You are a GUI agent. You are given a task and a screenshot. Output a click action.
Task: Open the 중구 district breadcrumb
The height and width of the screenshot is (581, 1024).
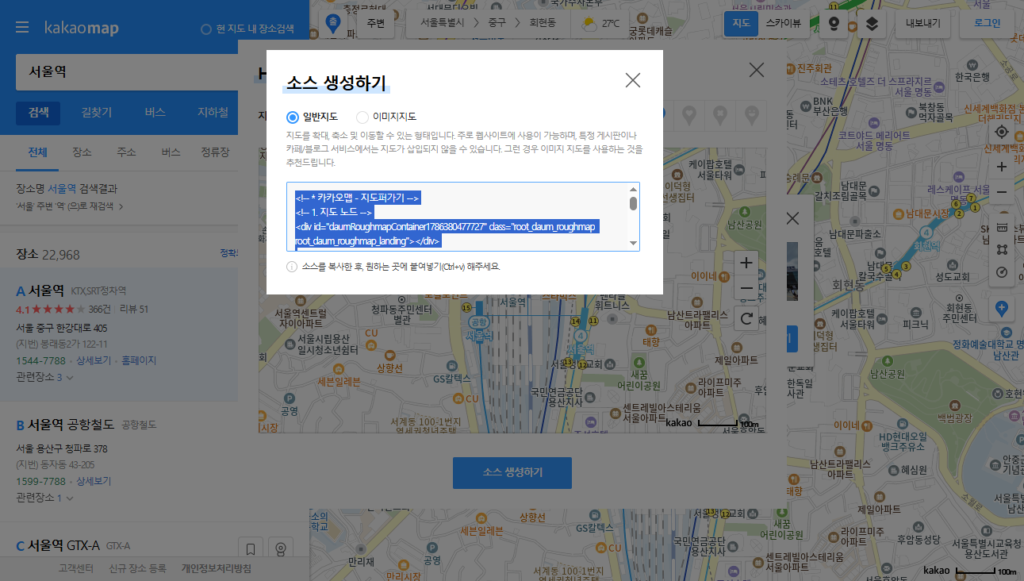tap(497, 23)
